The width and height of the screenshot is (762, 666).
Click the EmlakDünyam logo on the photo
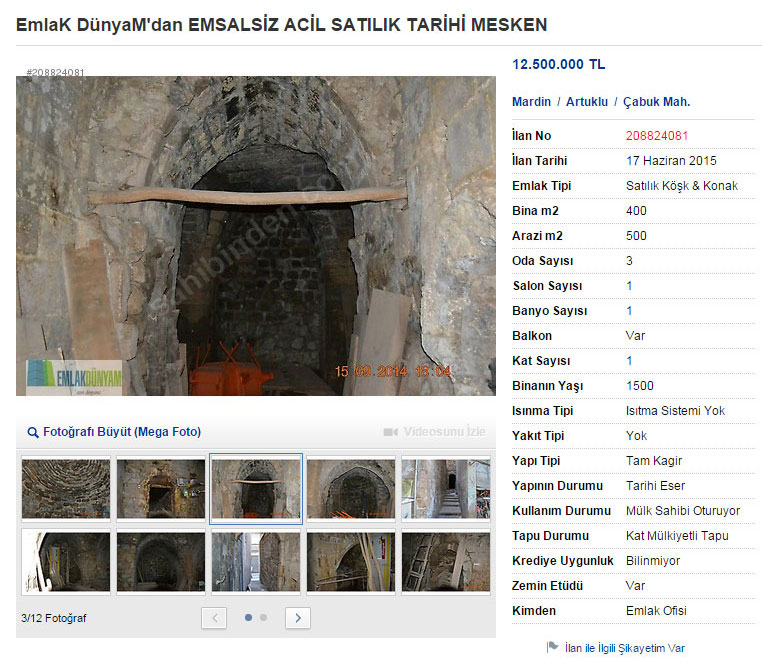74,377
